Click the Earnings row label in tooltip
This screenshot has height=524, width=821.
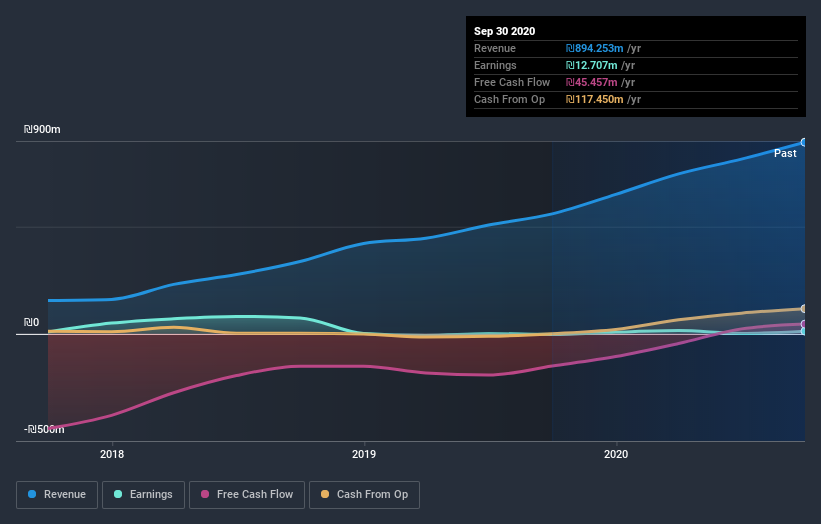pyautogui.click(x=495, y=65)
